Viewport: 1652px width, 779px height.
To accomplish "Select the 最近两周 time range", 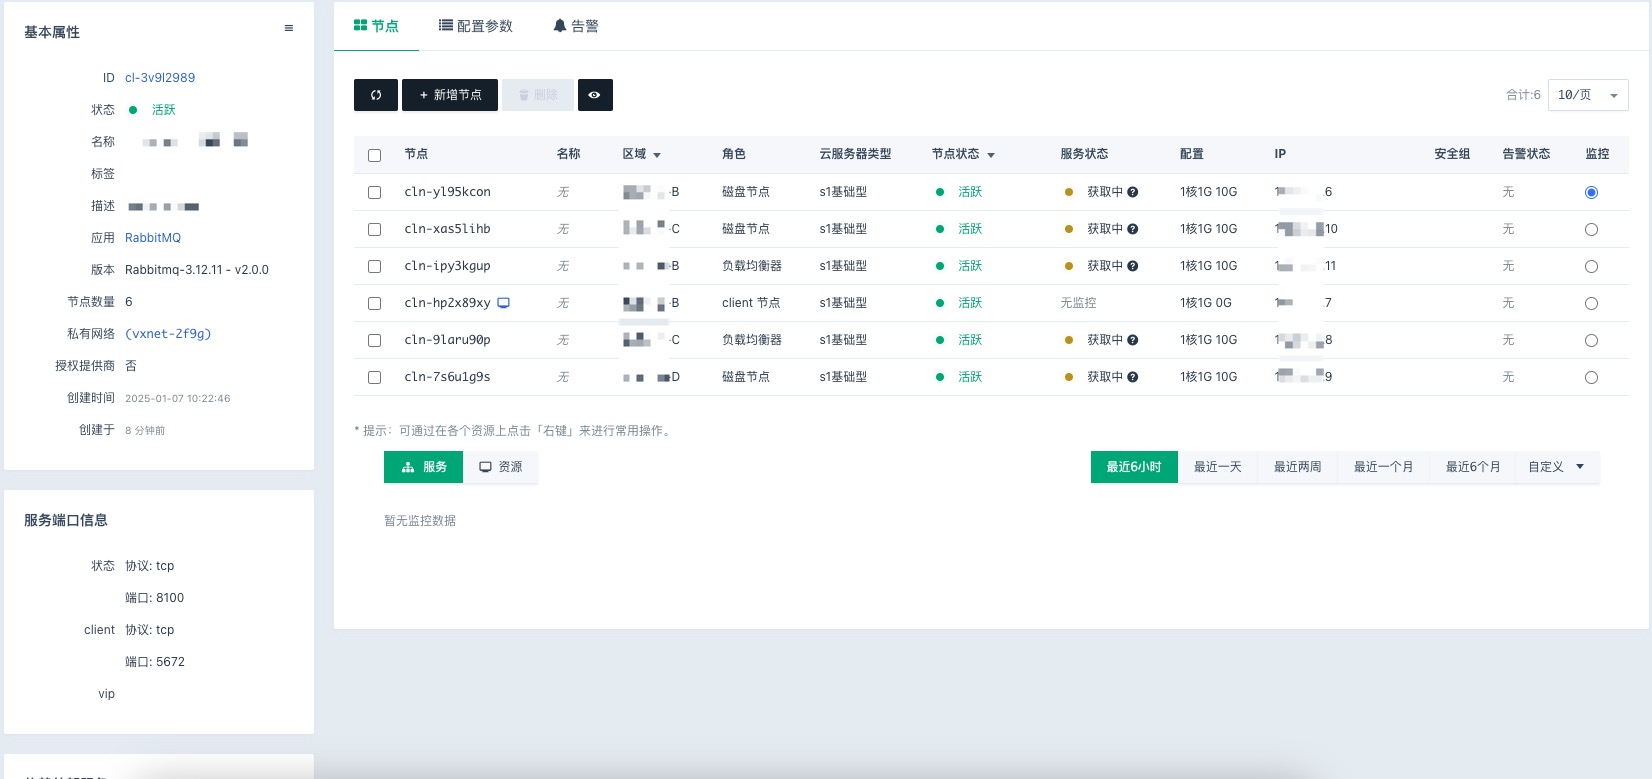I will (1297, 467).
